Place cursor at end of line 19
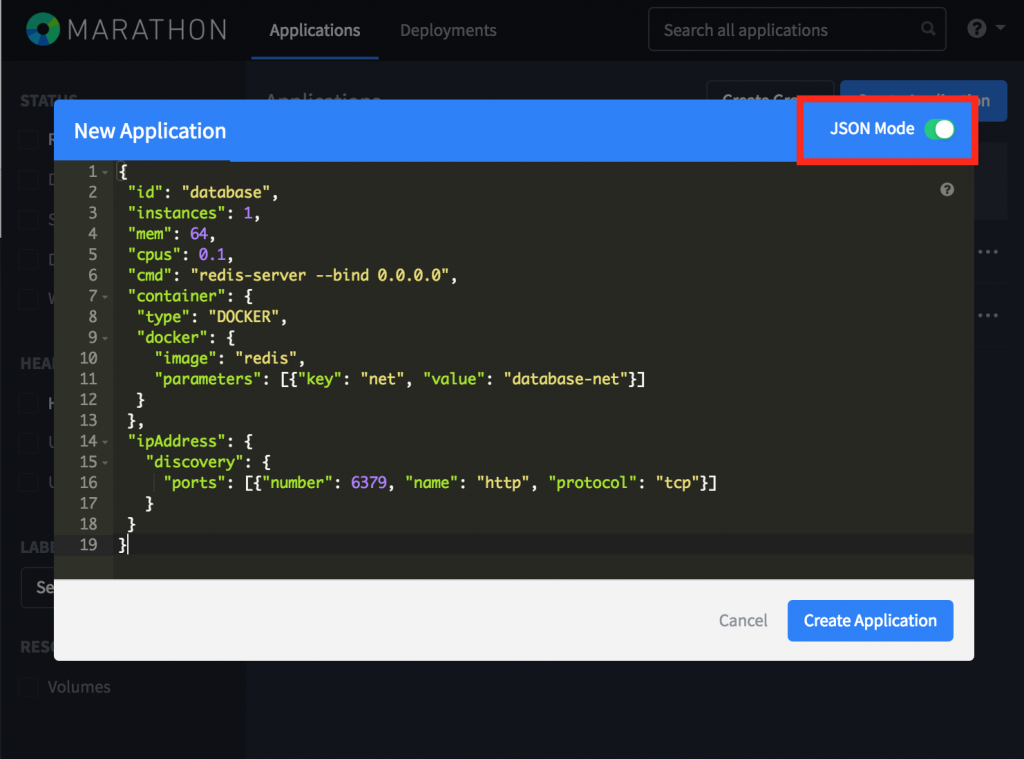 pos(129,545)
